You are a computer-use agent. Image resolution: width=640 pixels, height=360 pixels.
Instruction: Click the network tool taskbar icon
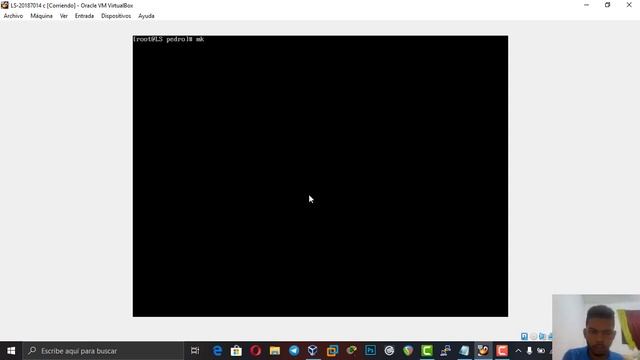tap(446, 351)
